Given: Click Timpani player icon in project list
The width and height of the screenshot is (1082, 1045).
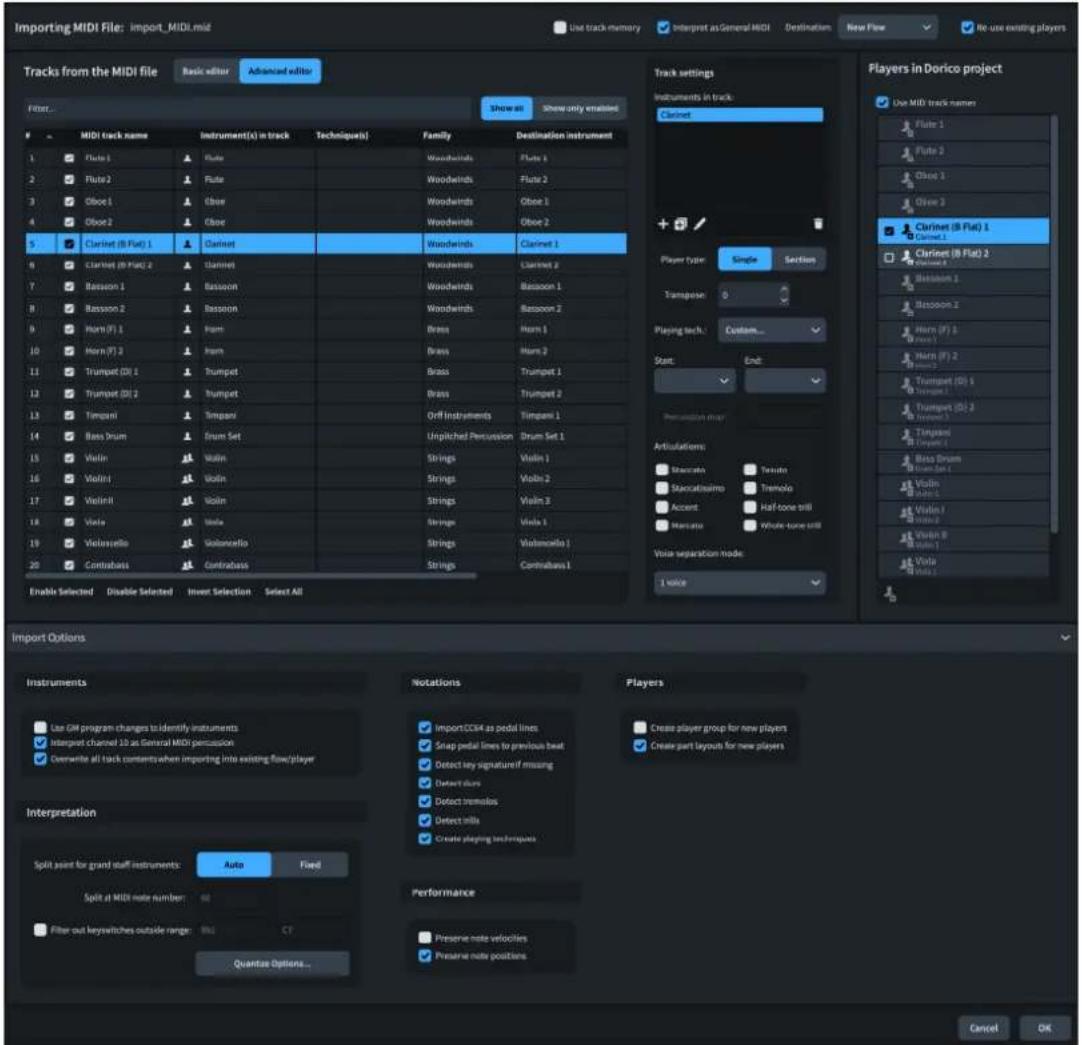Looking at the screenshot, I should point(907,437).
